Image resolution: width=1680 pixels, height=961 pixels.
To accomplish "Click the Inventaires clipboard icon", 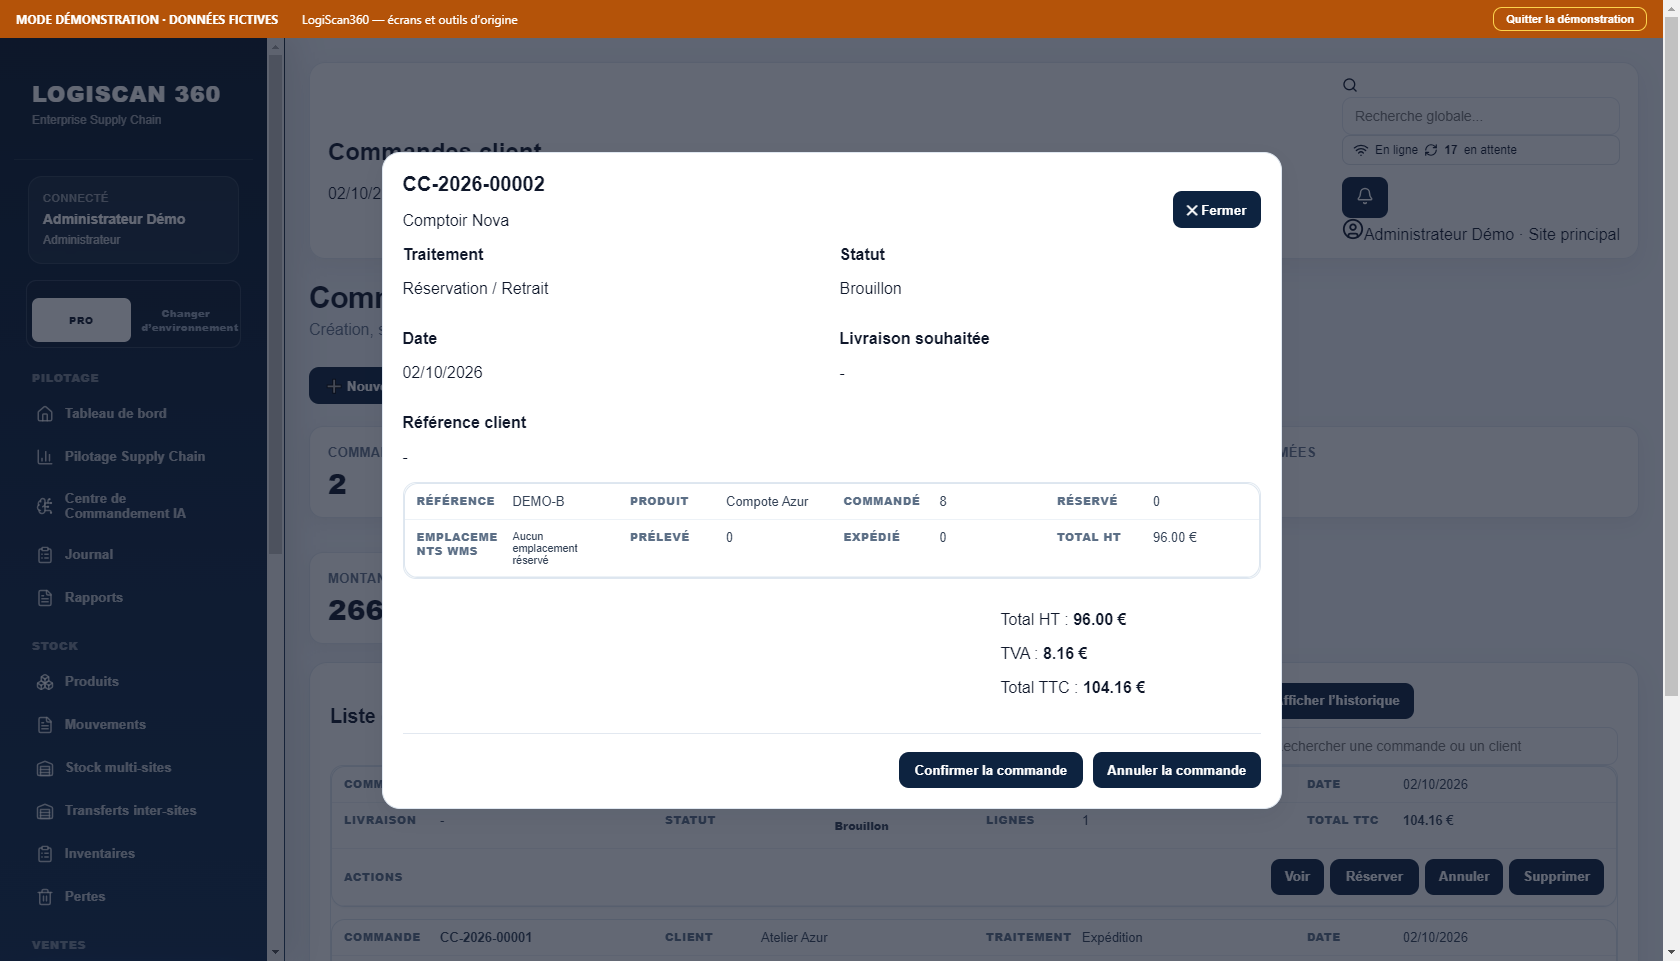I will [x=45, y=854].
